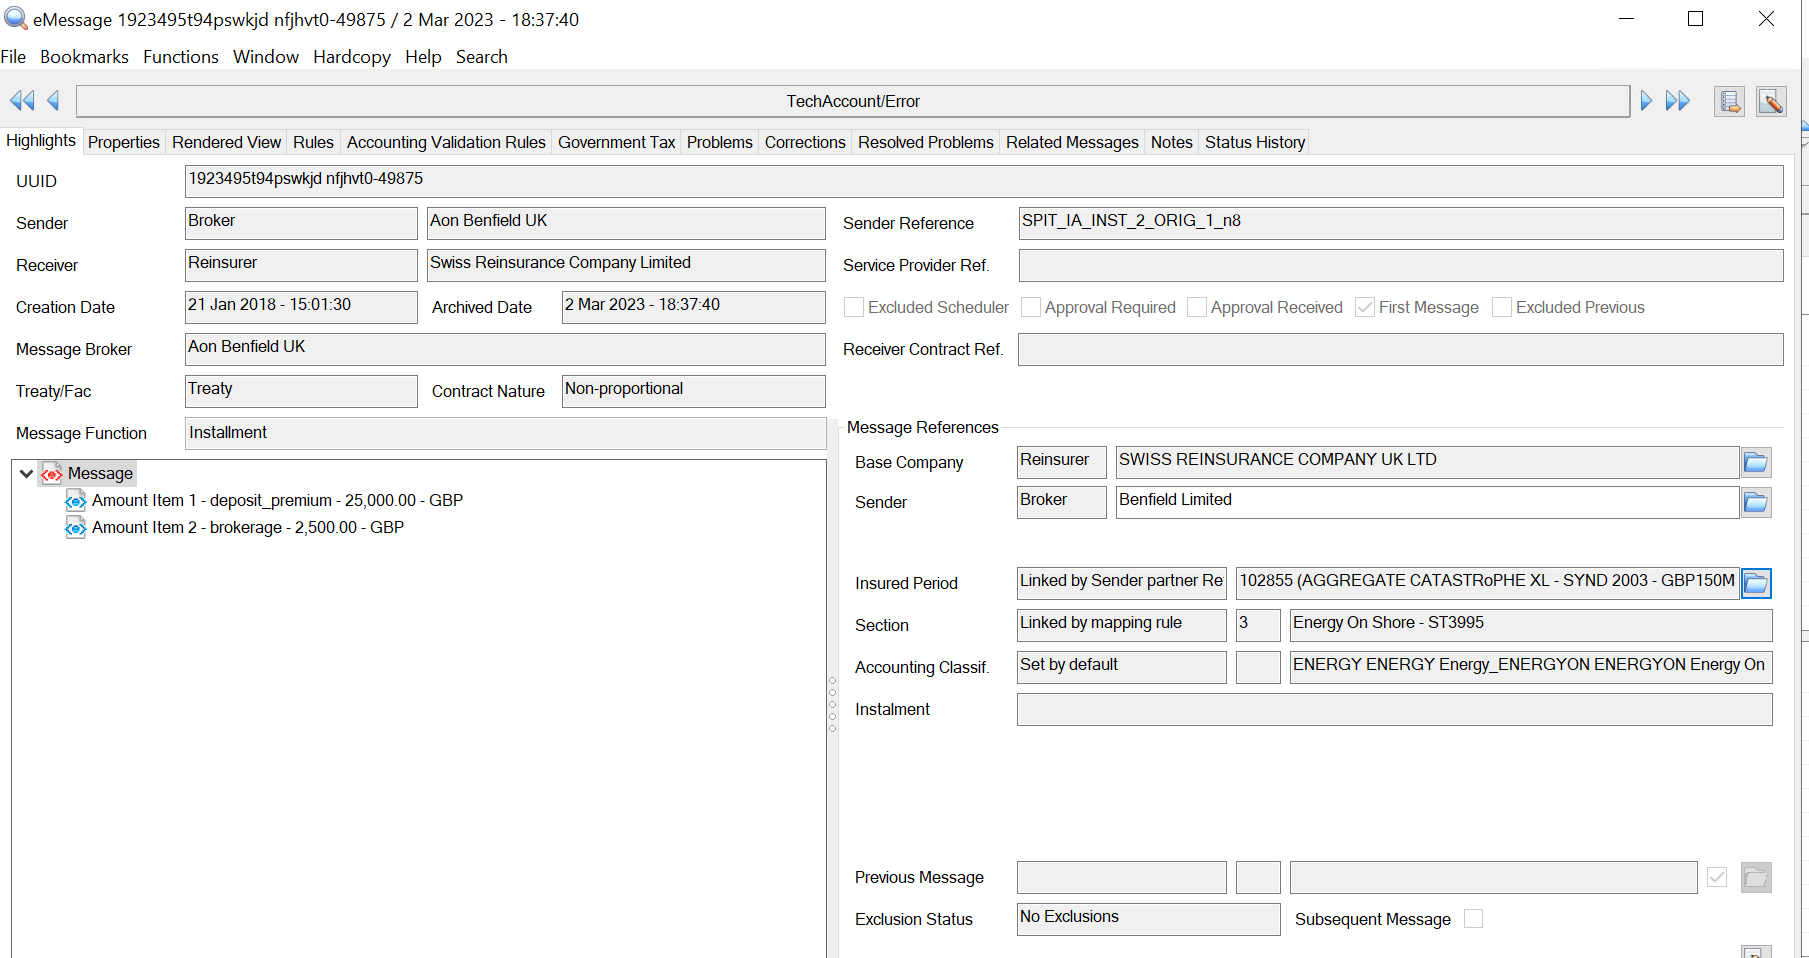1809x958 pixels.
Task: Jump to last message using double-right arrow
Action: click(x=1678, y=101)
